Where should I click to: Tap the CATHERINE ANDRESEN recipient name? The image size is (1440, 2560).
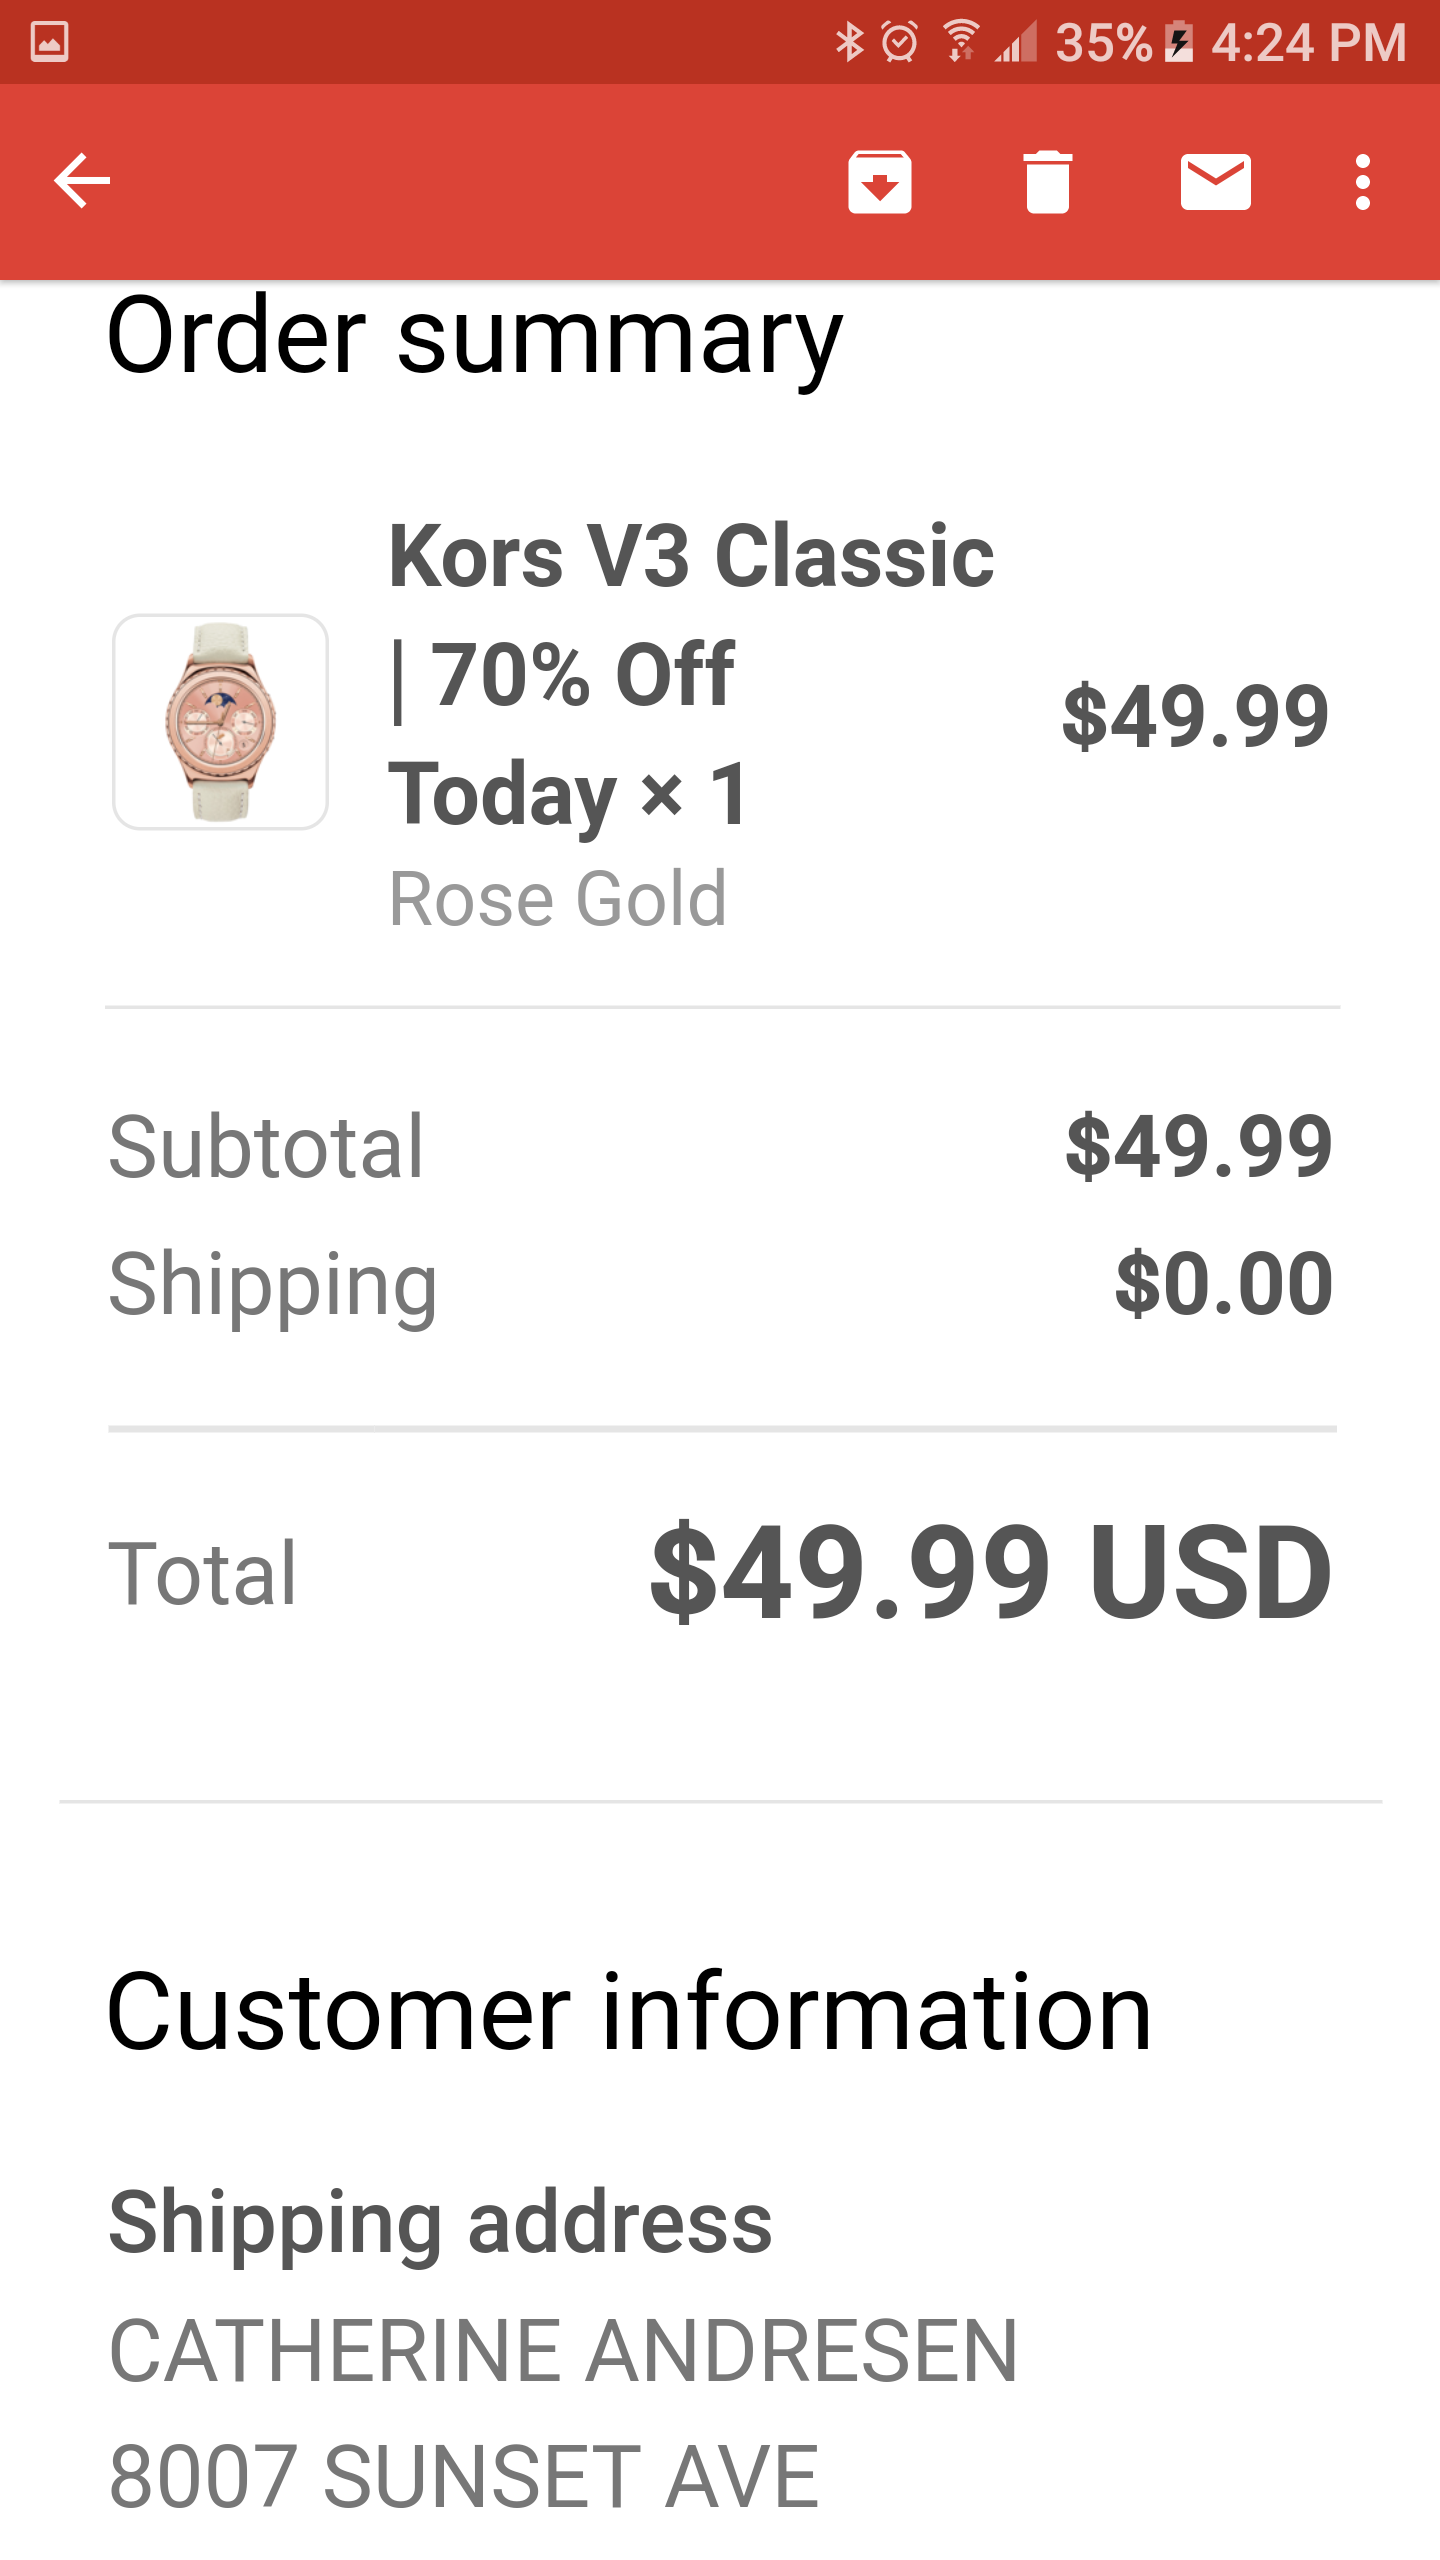563,2350
